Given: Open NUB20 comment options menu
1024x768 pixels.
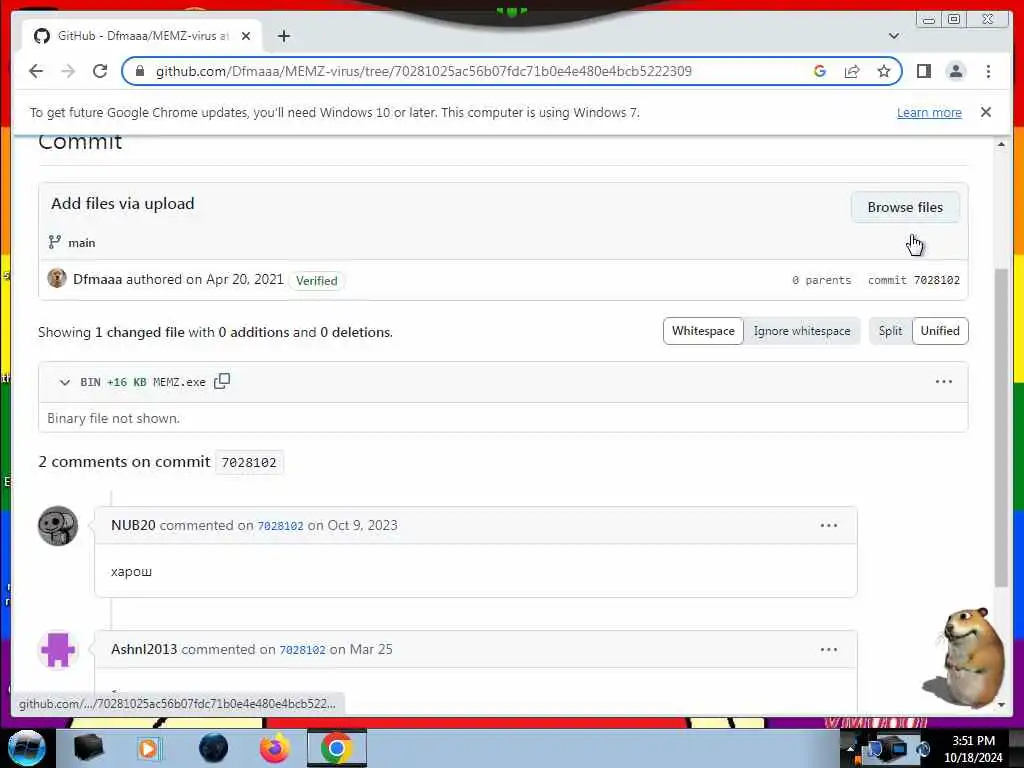Looking at the screenshot, I should (x=829, y=525).
